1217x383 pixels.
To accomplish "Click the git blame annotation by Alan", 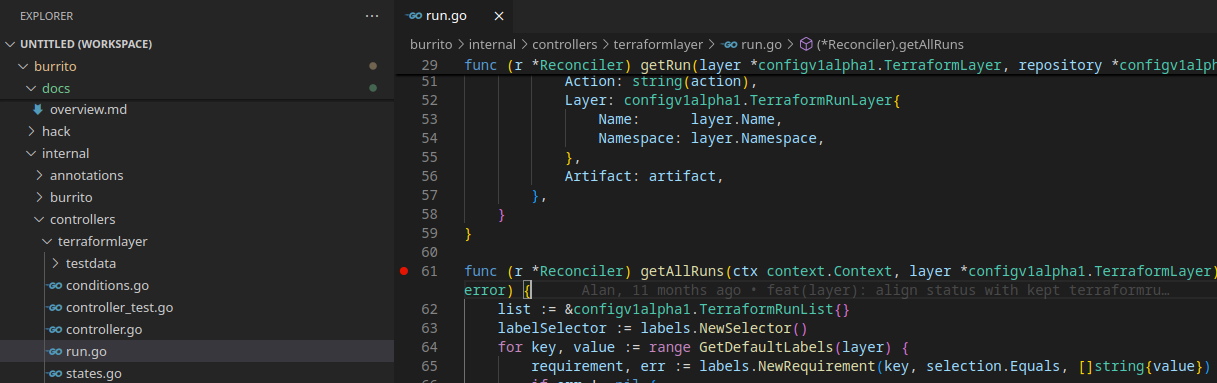I will click(x=875, y=290).
